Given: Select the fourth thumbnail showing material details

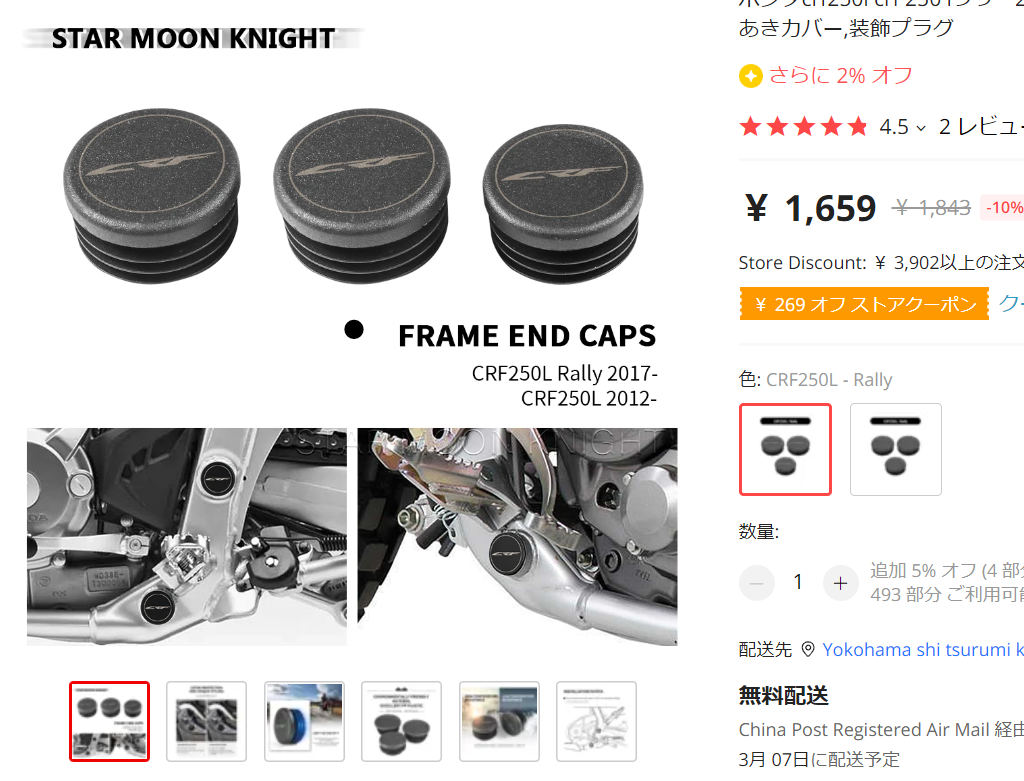Looking at the screenshot, I should pos(402,722).
